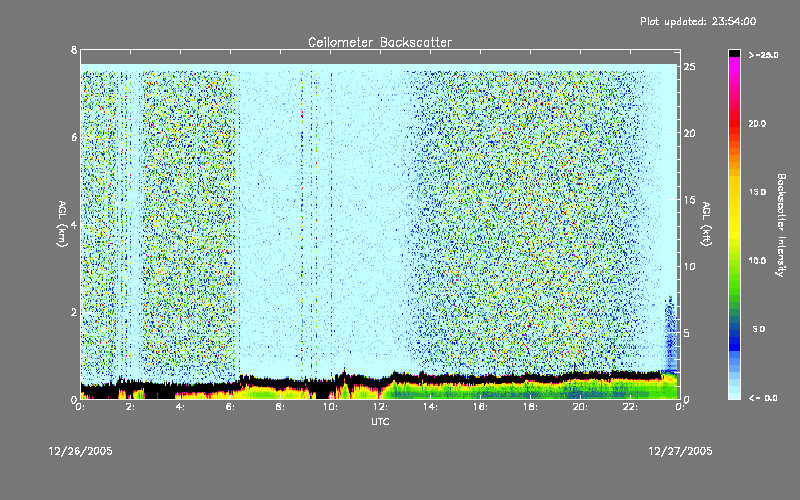Click the '5.0' colorbar tick label
Screen dimensions: 800x500
point(759,329)
